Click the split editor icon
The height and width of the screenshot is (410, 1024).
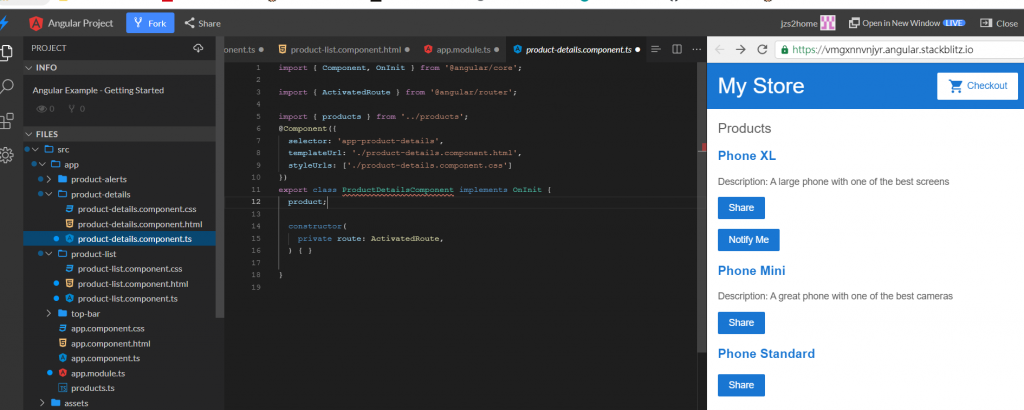(677, 49)
